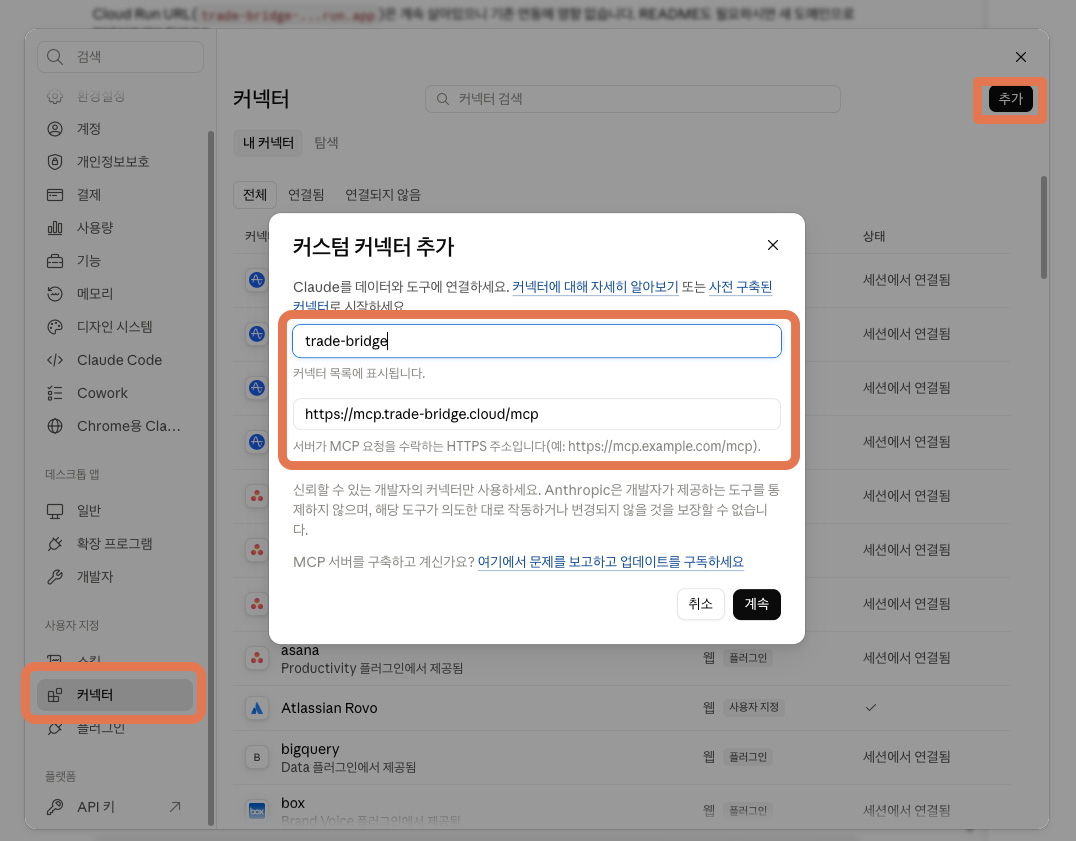Viewport: 1076px width, 841px height.
Task: Click the connector list vertical scrollbar
Action: [1044, 227]
